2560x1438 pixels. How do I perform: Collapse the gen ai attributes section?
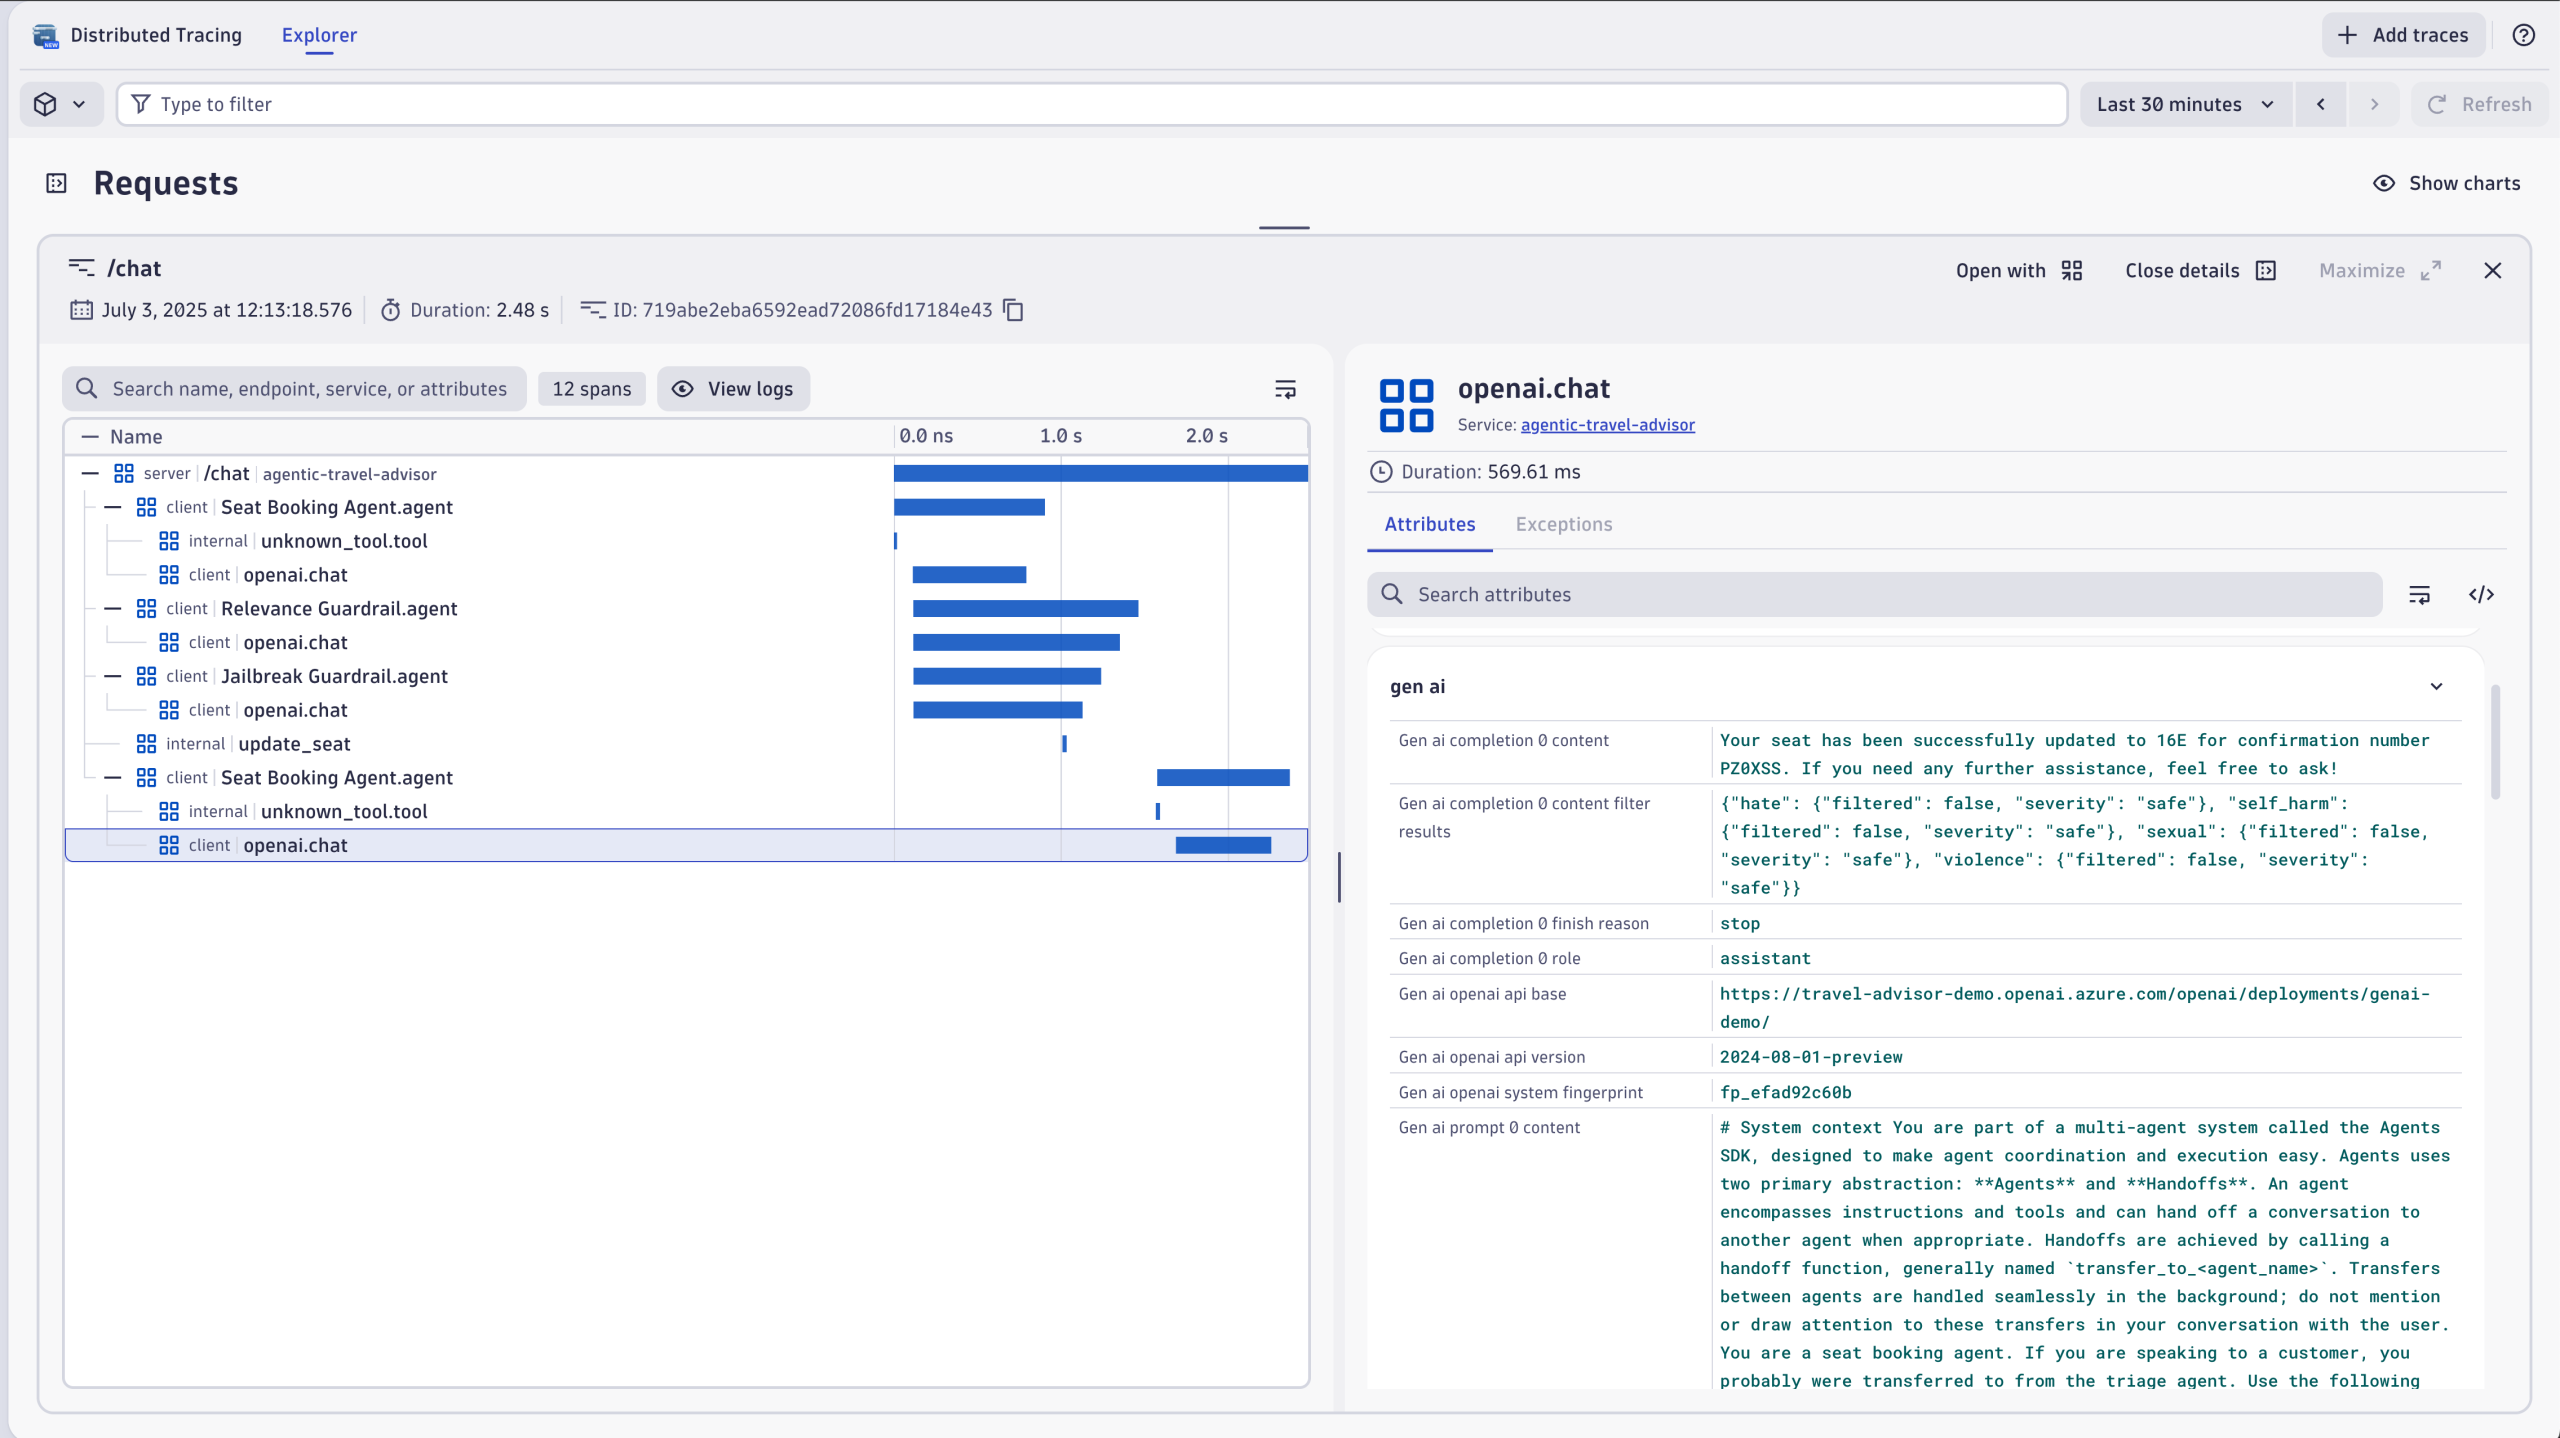pyautogui.click(x=2436, y=687)
